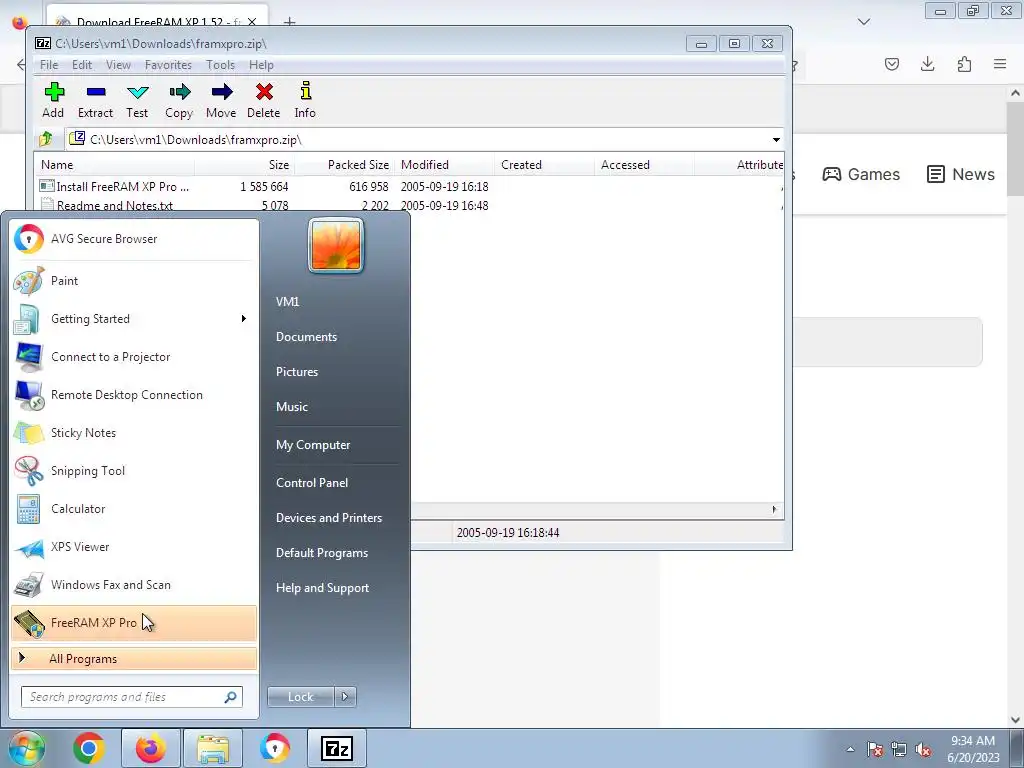Launch Remote Desktop Connection

[133, 395]
